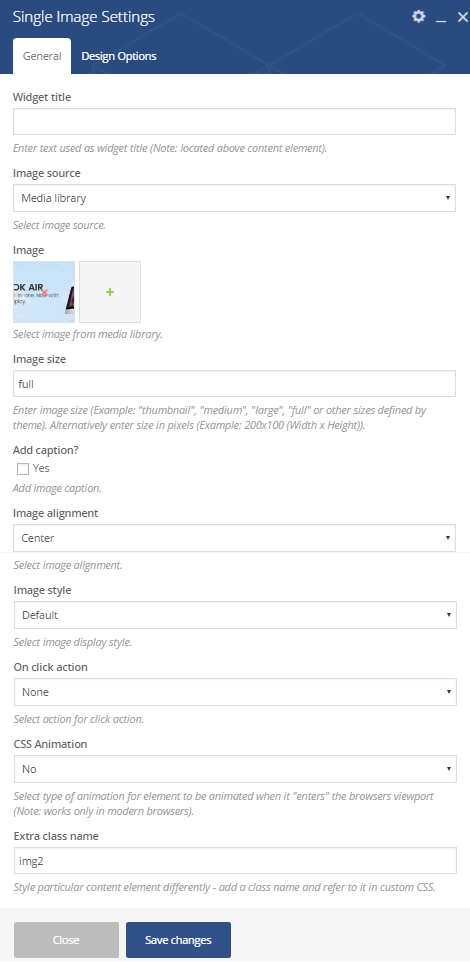Click the Save changes button
470x962 pixels.
click(179, 940)
